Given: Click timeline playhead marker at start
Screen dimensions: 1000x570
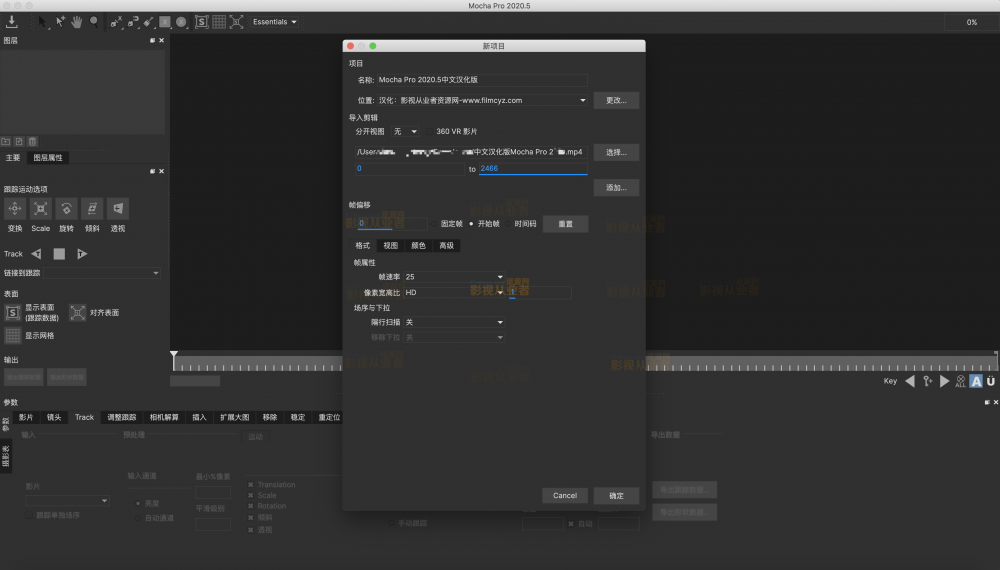Looking at the screenshot, I should pos(174,355).
